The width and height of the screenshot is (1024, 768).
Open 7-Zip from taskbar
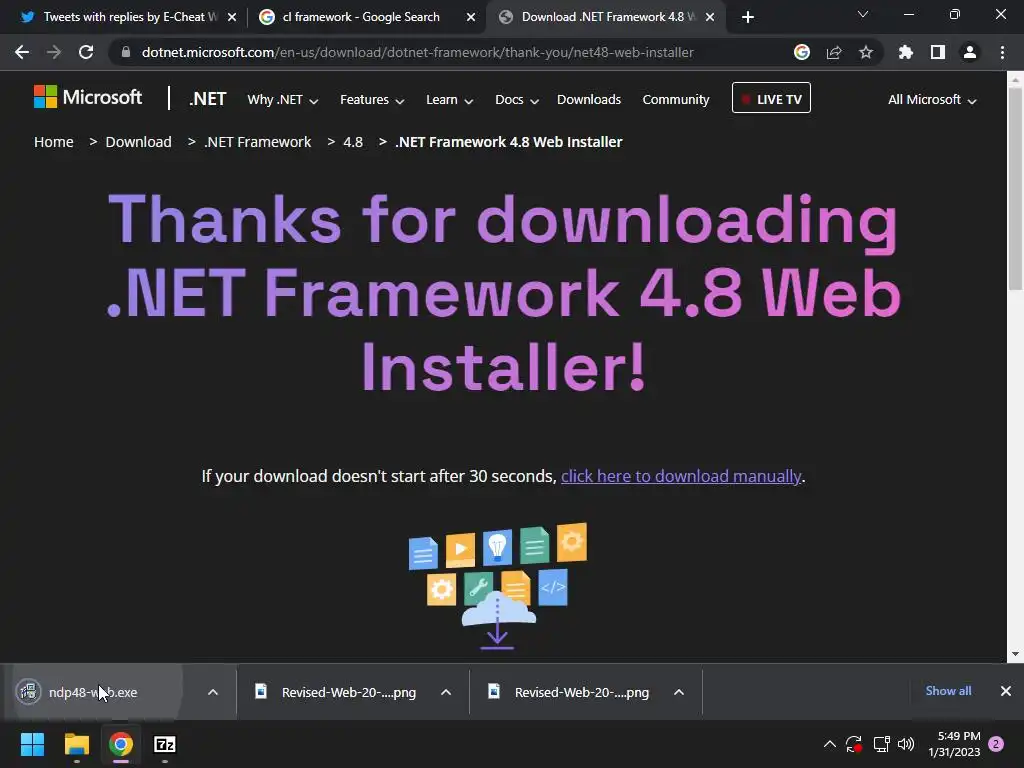point(165,744)
